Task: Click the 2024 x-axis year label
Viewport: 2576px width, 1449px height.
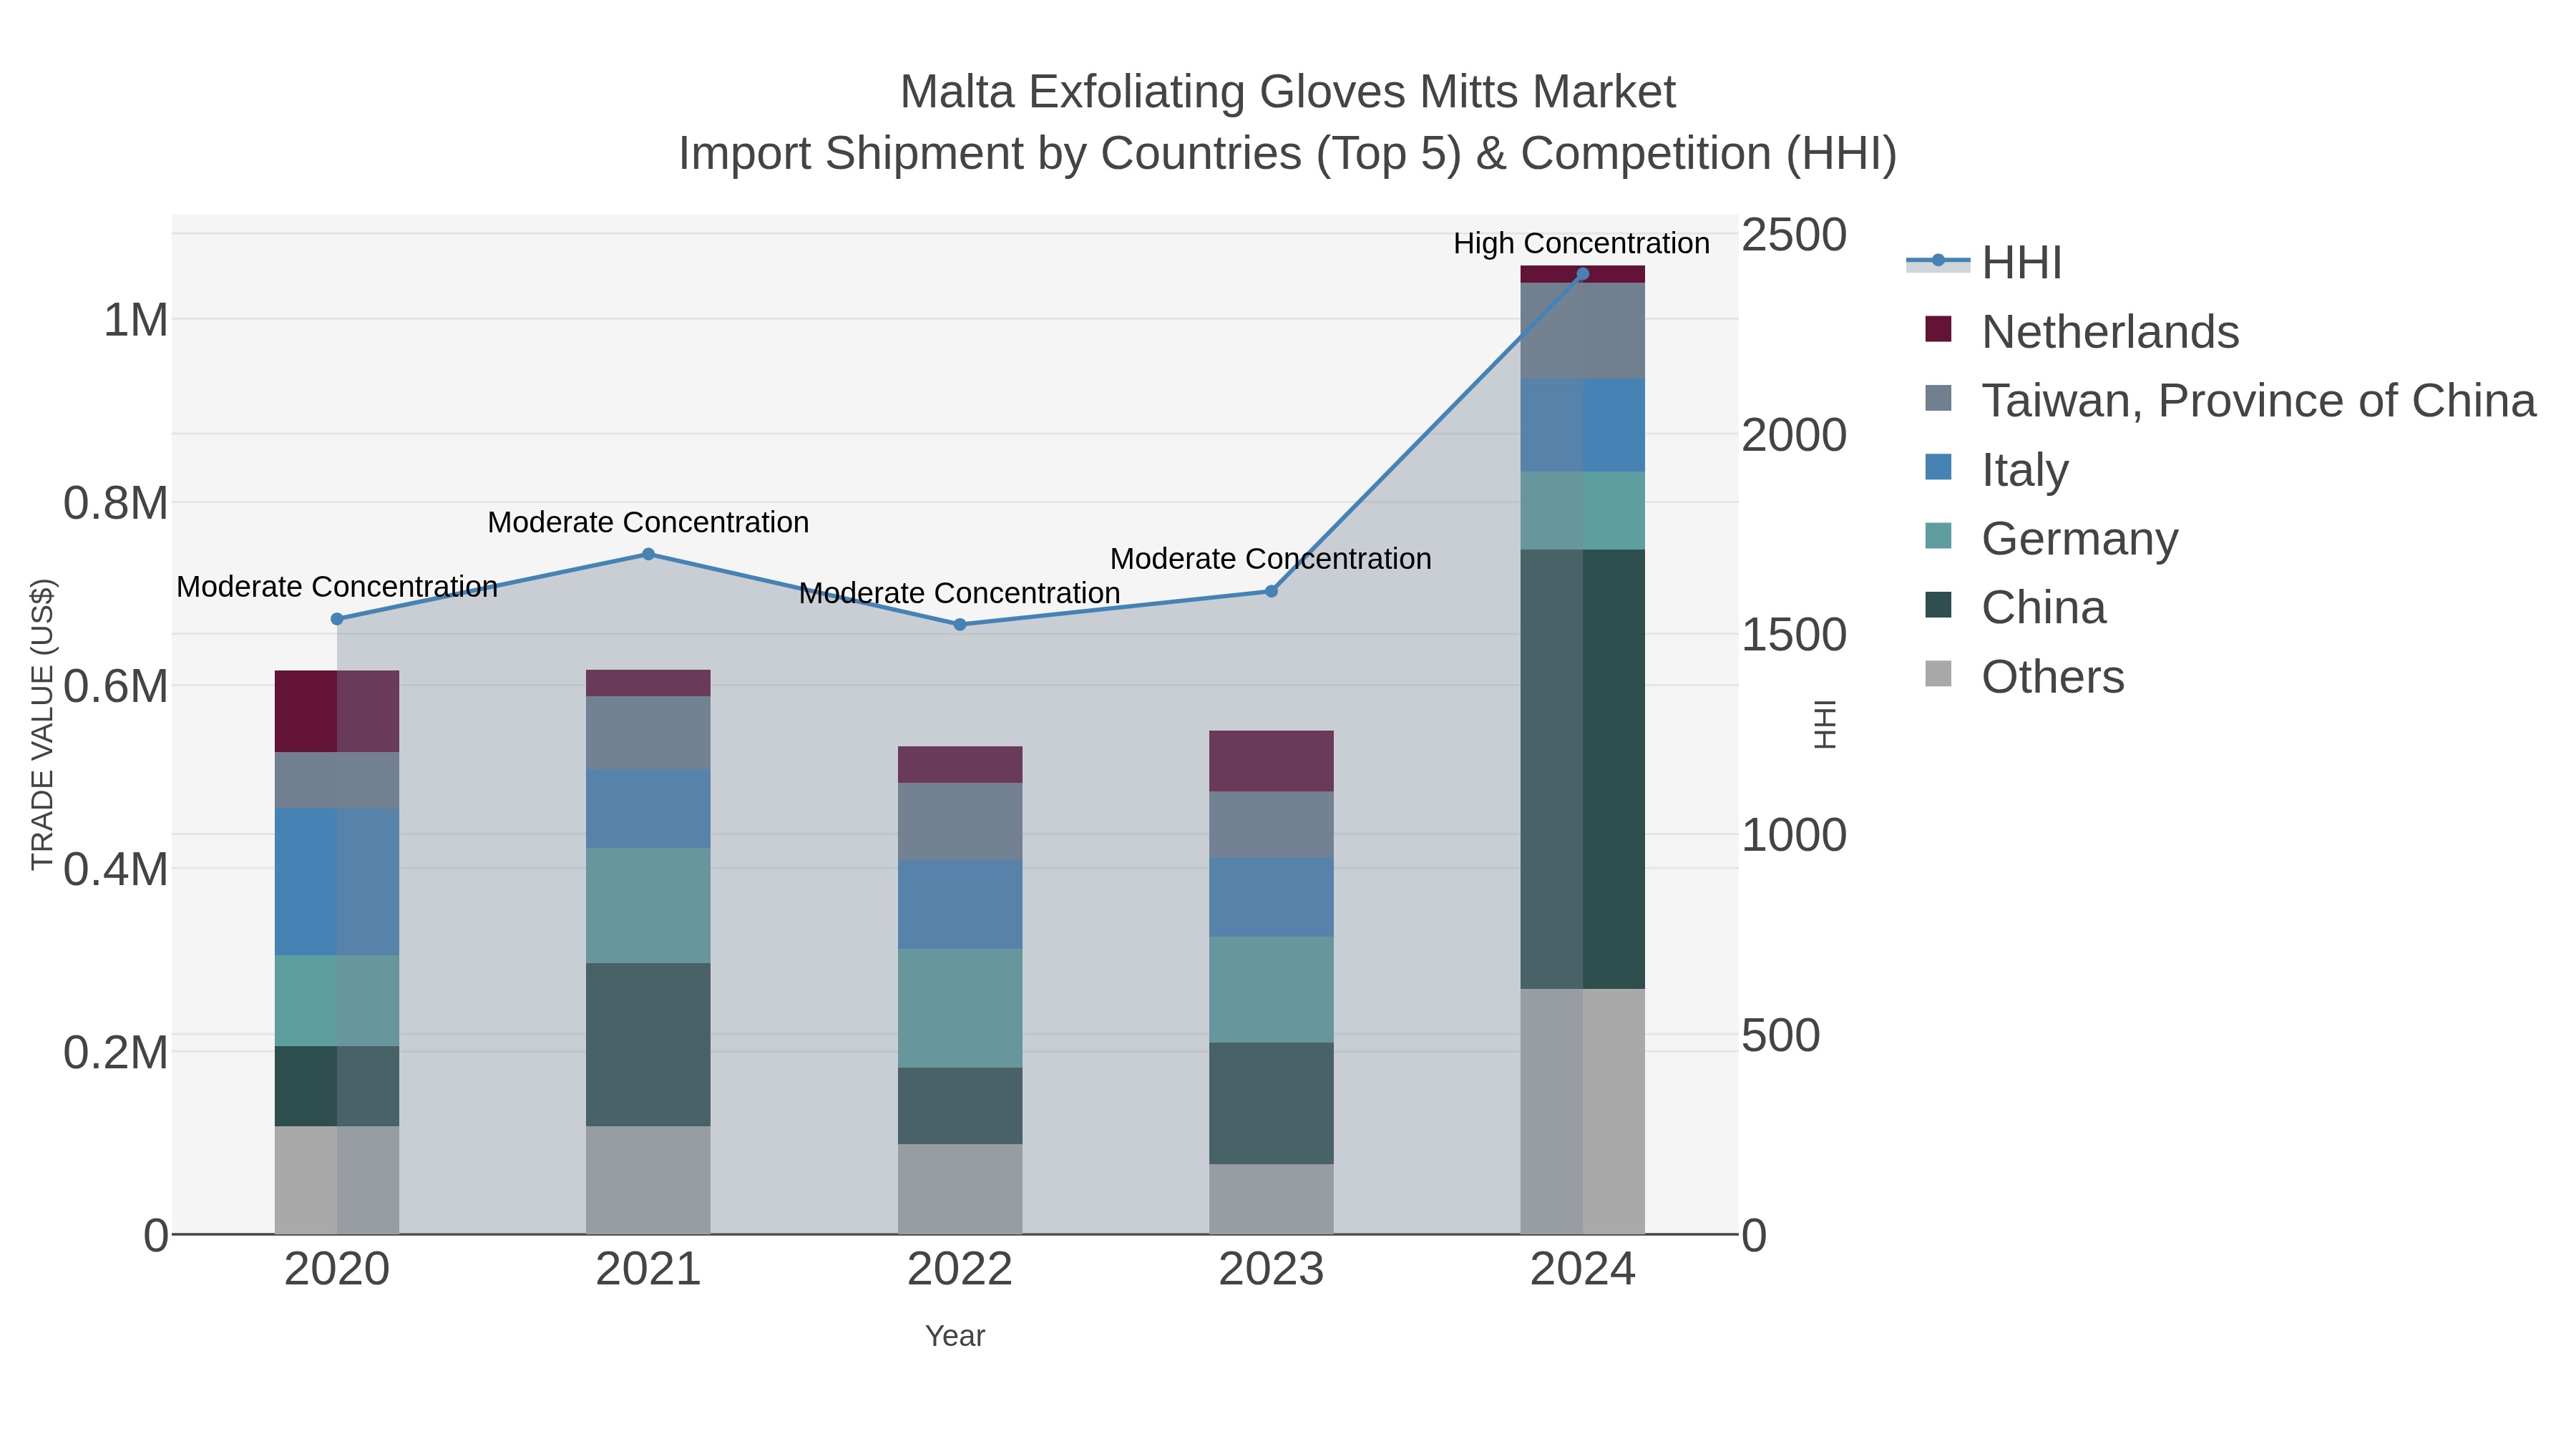Action: pos(1583,1270)
